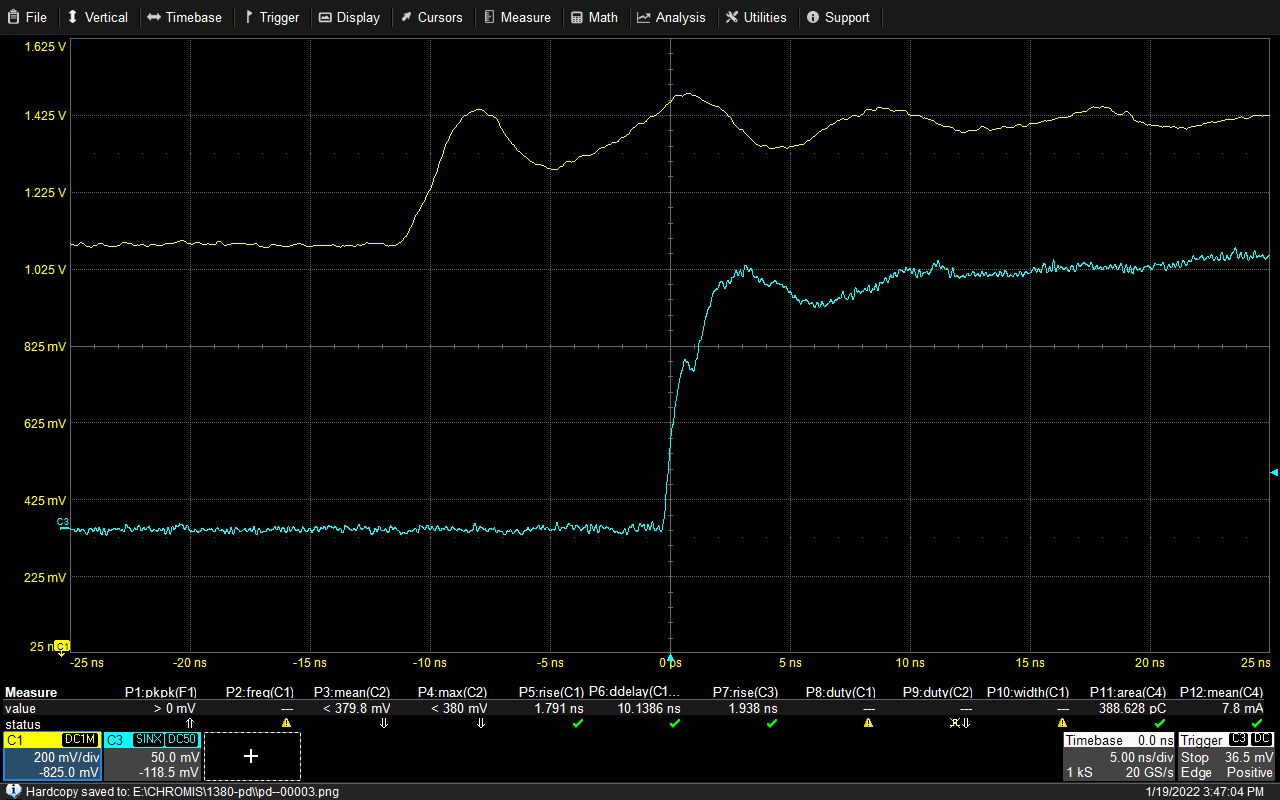Click the warning status icon under P10
The width and height of the screenshot is (1280, 800).
[x=1062, y=723]
